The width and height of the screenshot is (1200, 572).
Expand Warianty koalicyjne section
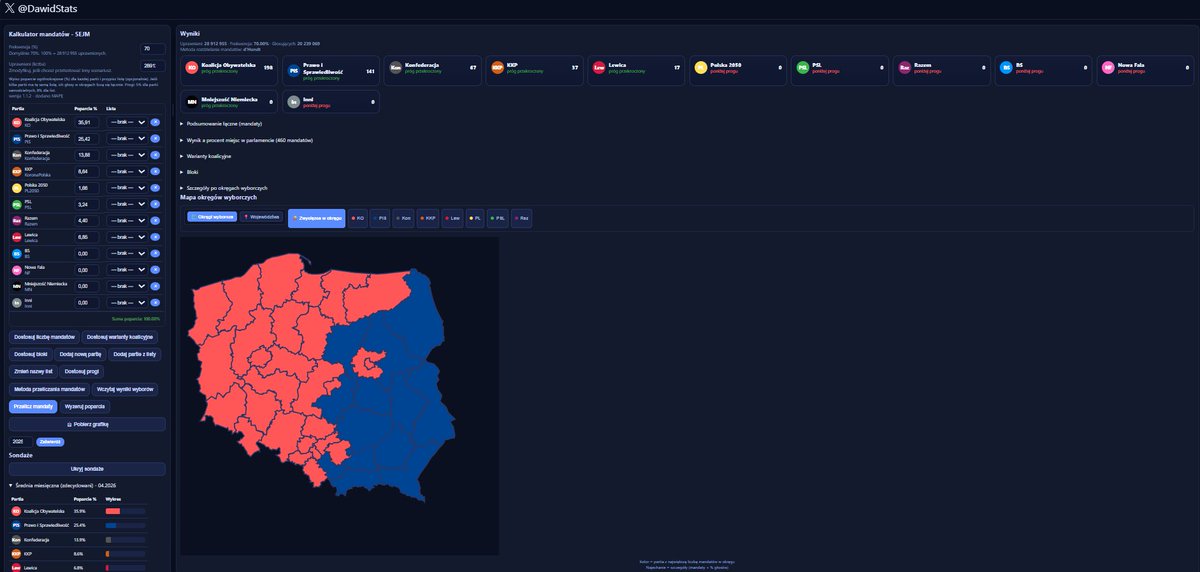click(x=206, y=156)
